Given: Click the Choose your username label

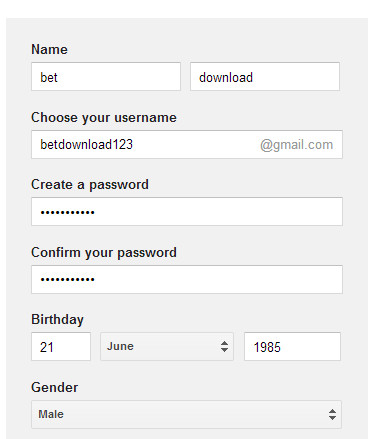Looking at the screenshot, I should pos(104,118).
